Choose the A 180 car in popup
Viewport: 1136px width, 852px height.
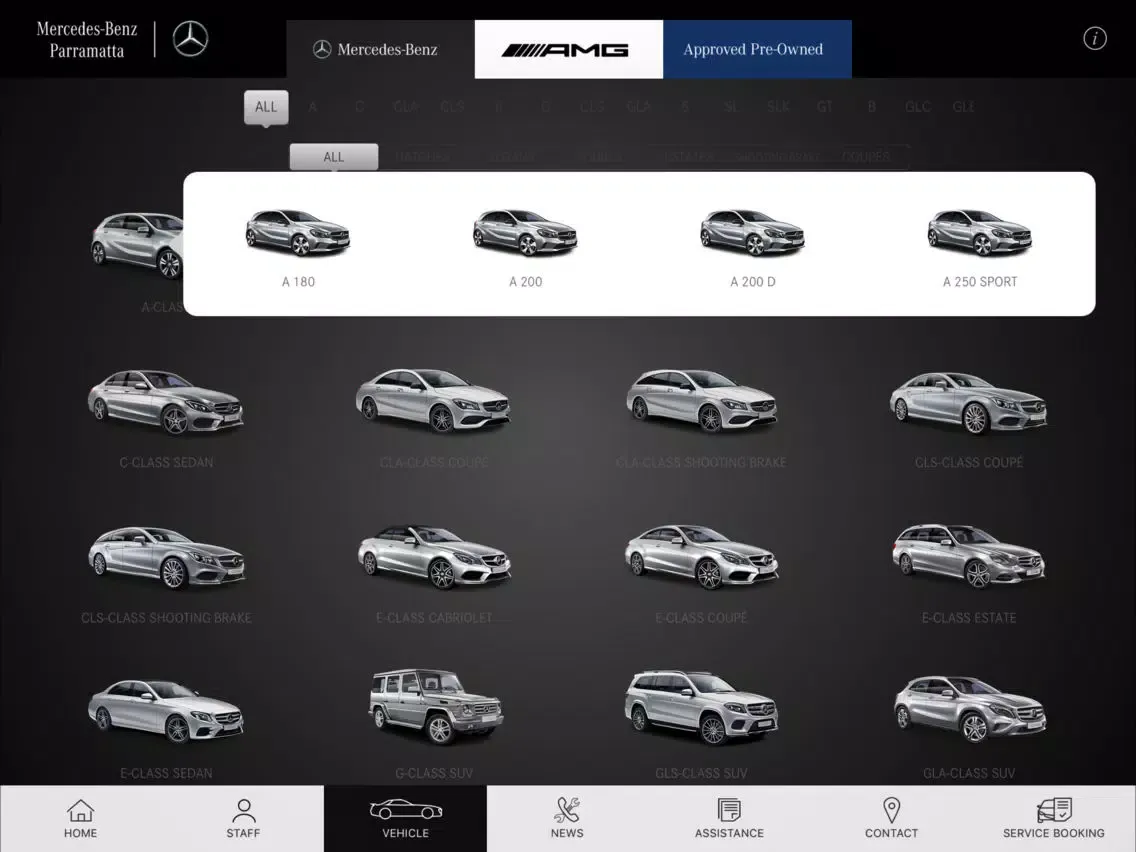[x=298, y=233]
